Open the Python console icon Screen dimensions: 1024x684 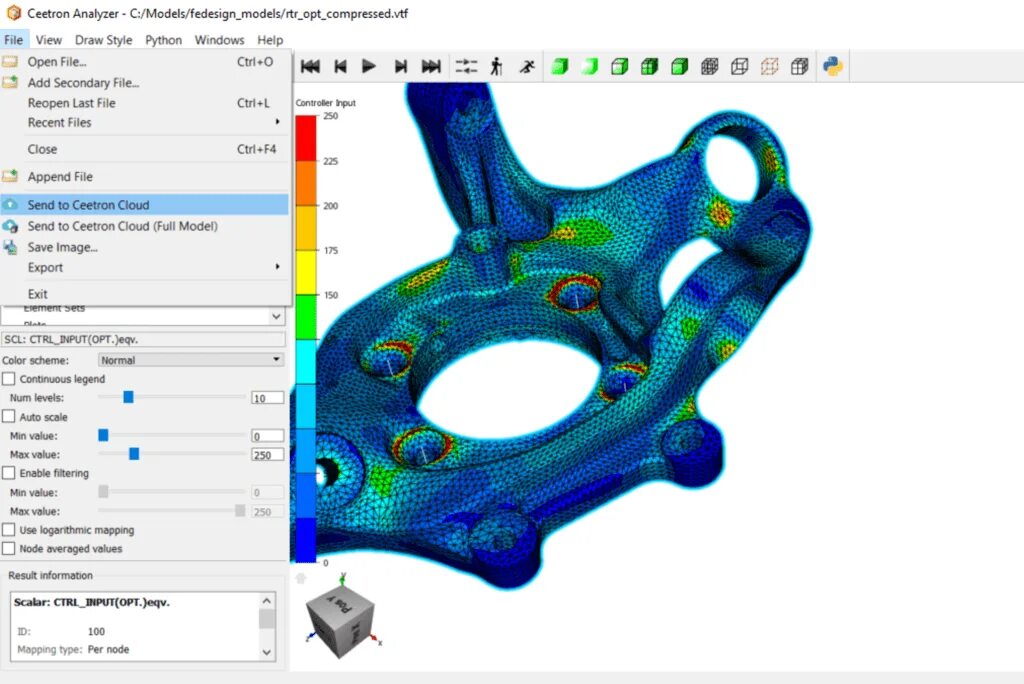[833, 66]
